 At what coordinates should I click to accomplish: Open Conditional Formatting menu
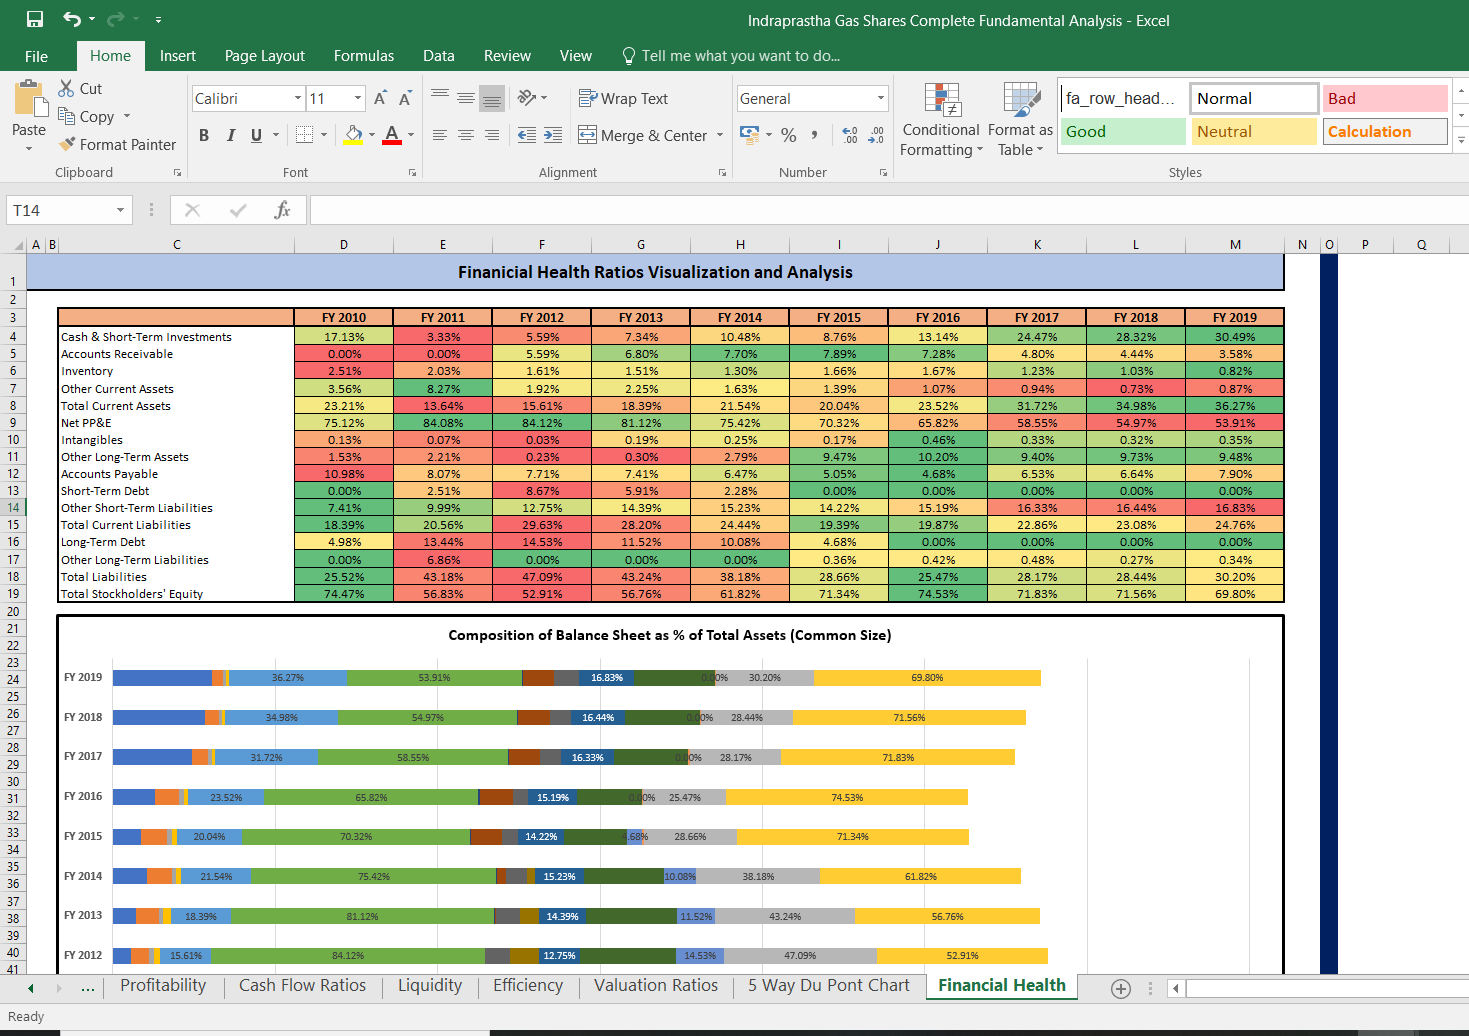[941, 119]
